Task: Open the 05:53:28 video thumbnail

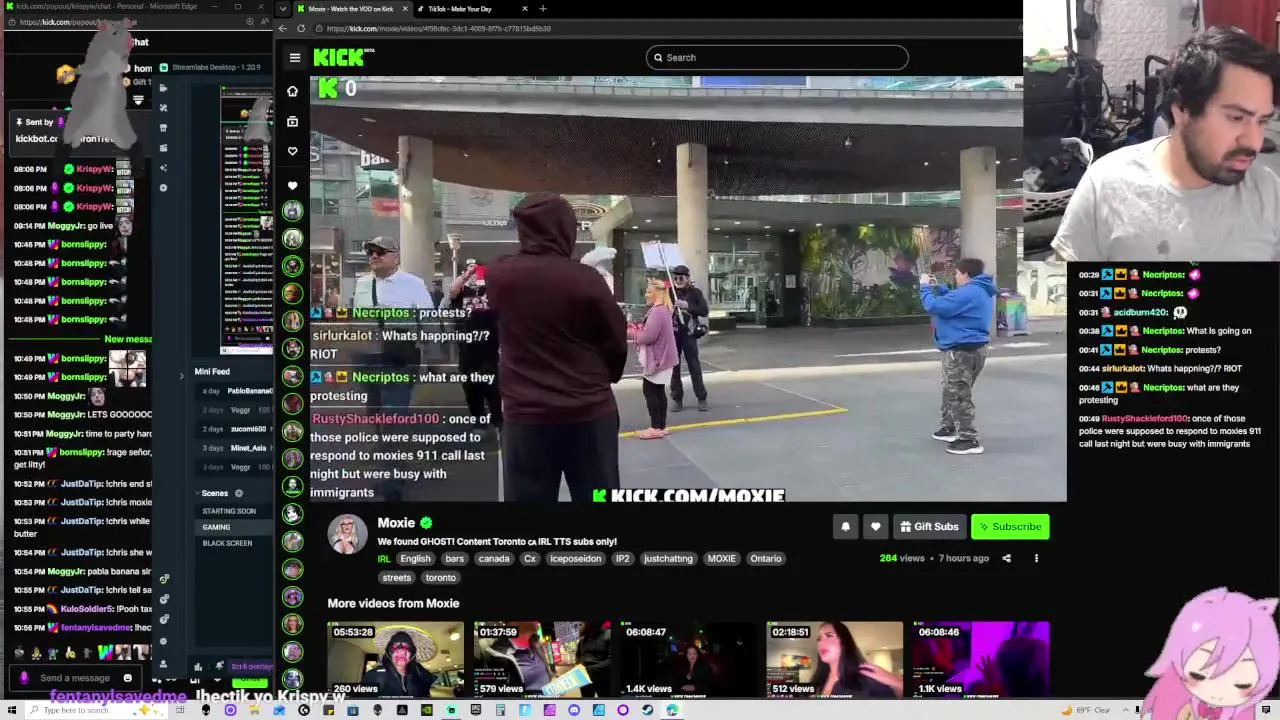Action: (x=395, y=659)
